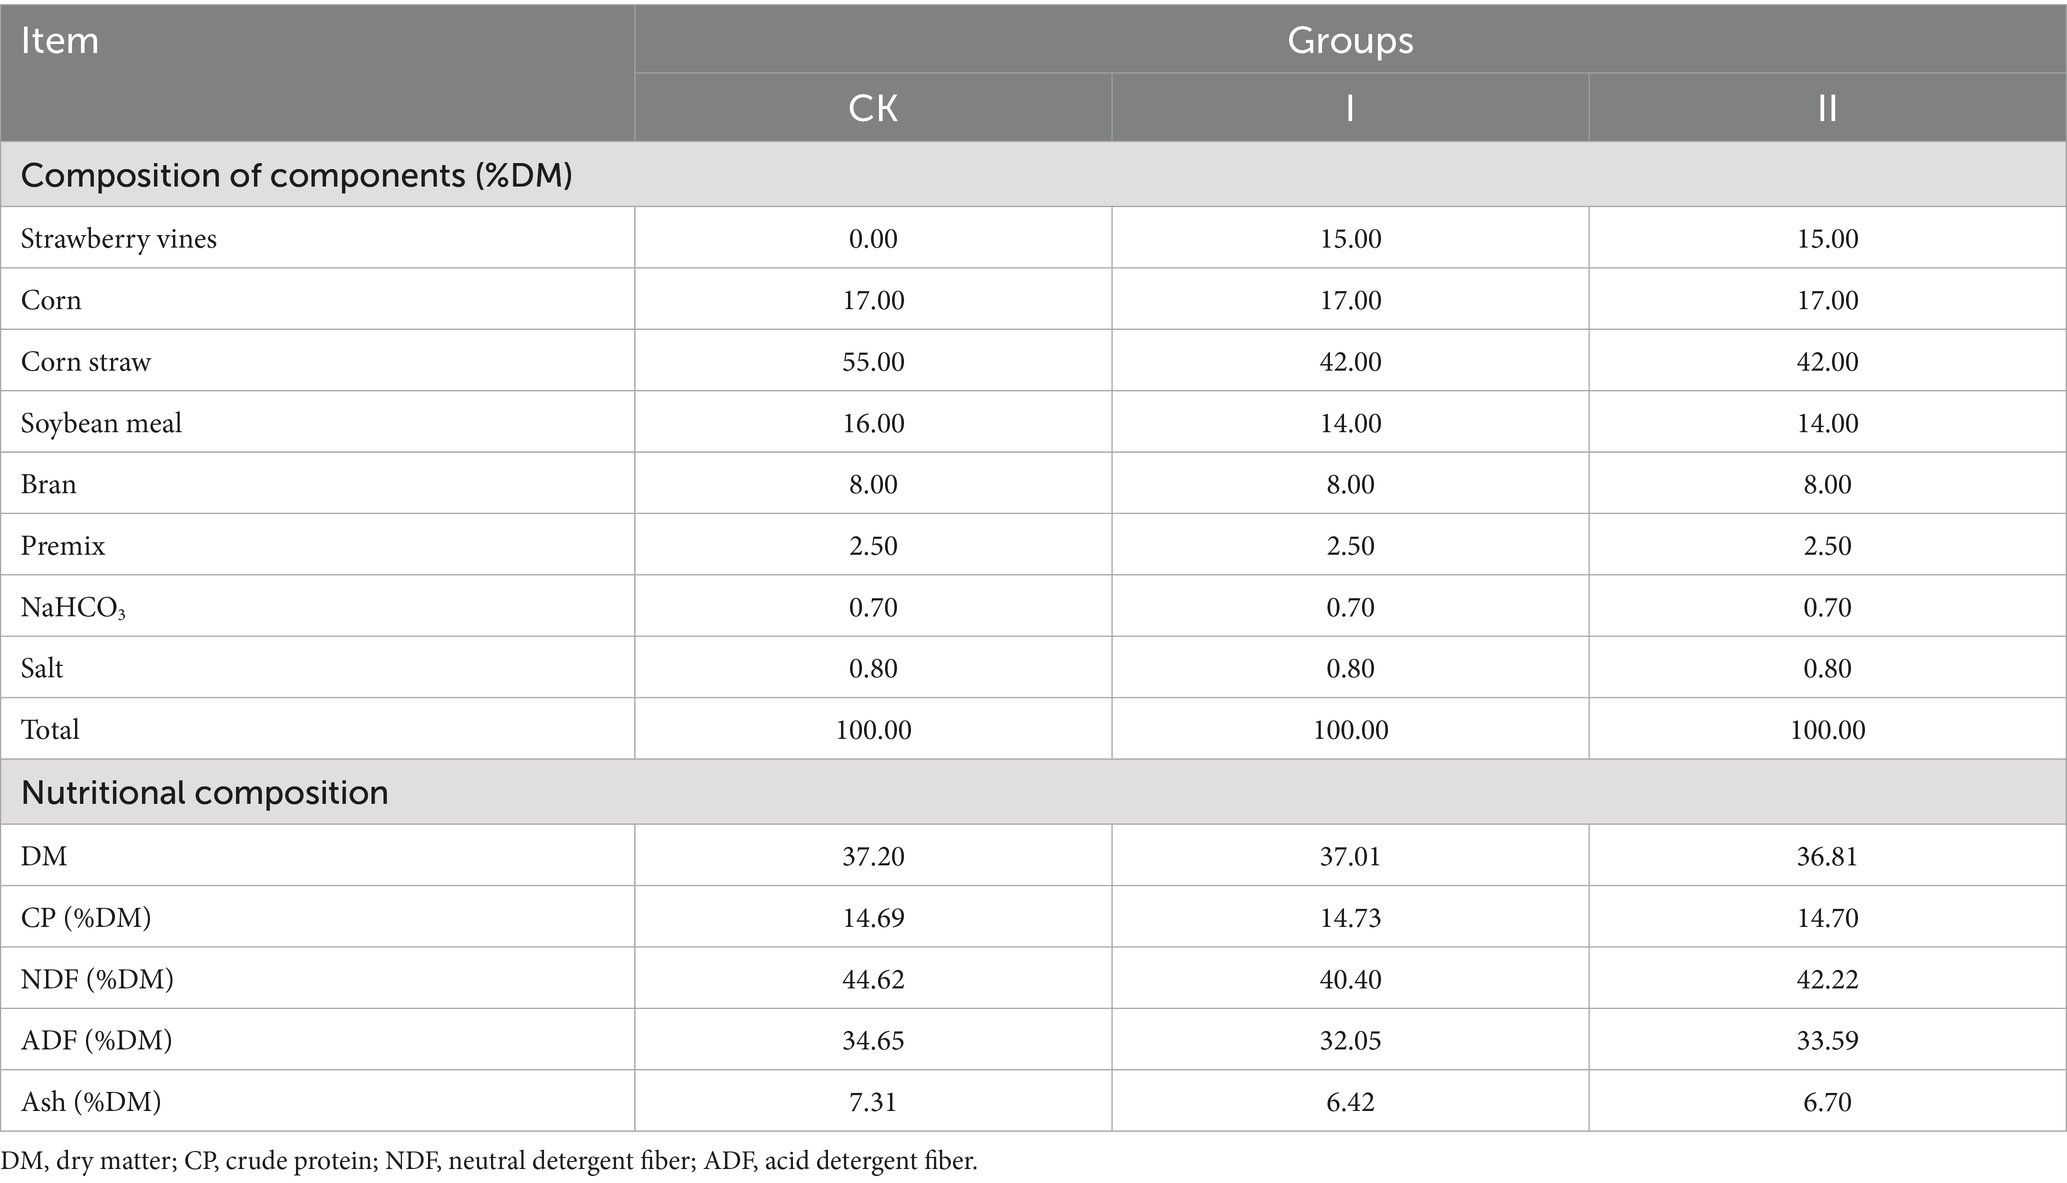
Task: Select the Premix row label
Action: (x=63, y=546)
